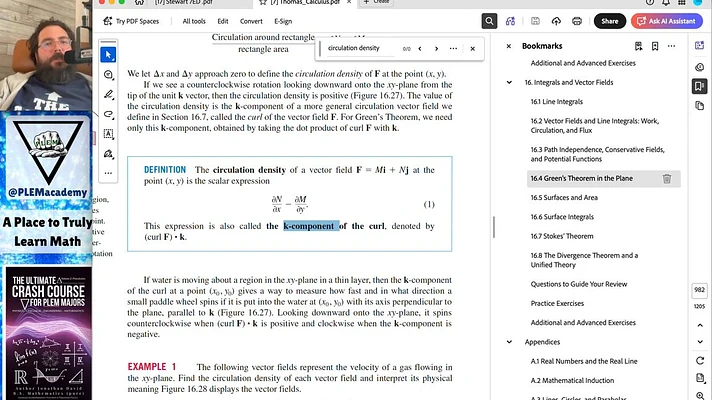Click the zoom in magnifier in right rail
The width and height of the screenshot is (712, 400).
coord(700,395)
